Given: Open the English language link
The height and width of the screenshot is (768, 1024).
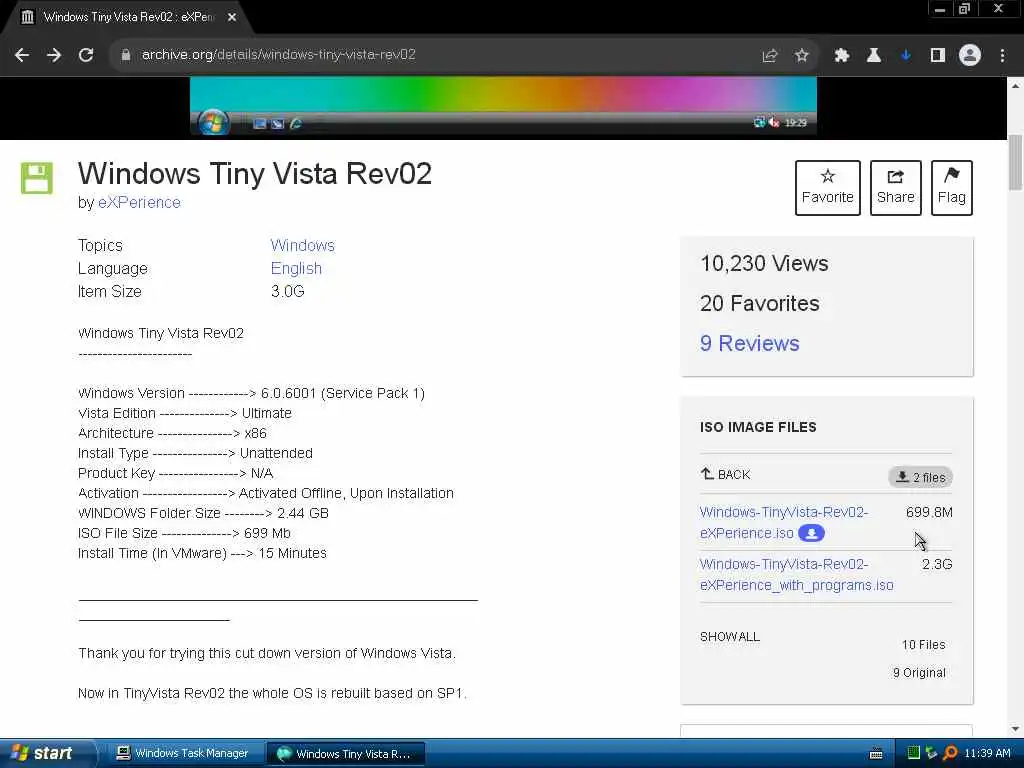Looking at the screenshot, I should pos(296,268).
